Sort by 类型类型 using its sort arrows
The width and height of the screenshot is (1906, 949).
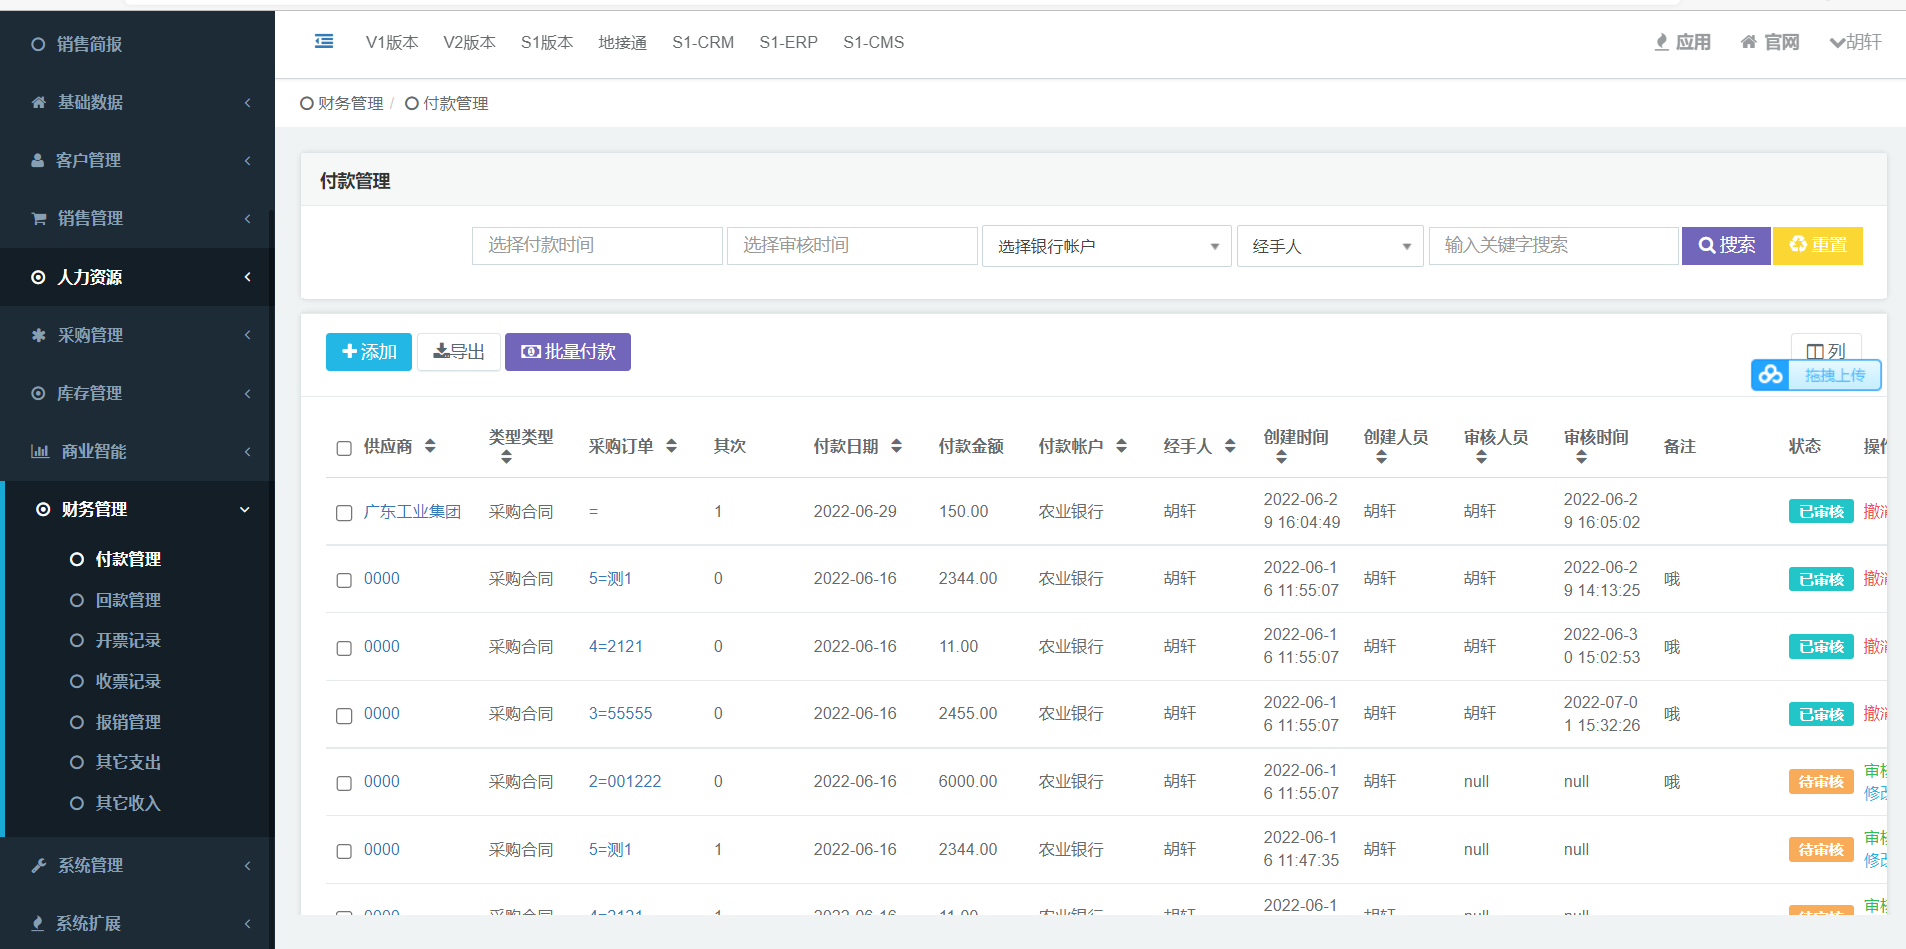(x=506, y=457)
